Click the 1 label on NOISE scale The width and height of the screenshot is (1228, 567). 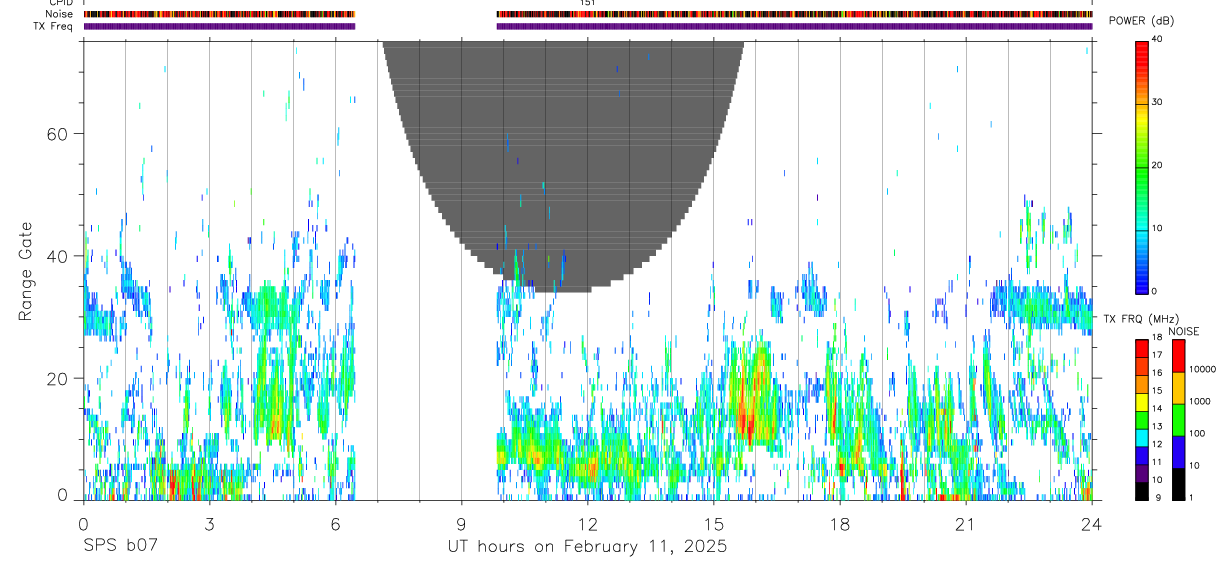tap(1191, 497)
